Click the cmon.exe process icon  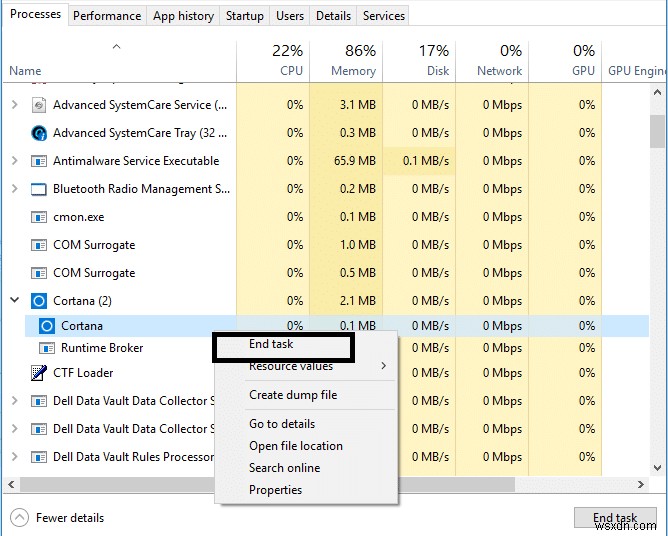(x=39, y=217)
